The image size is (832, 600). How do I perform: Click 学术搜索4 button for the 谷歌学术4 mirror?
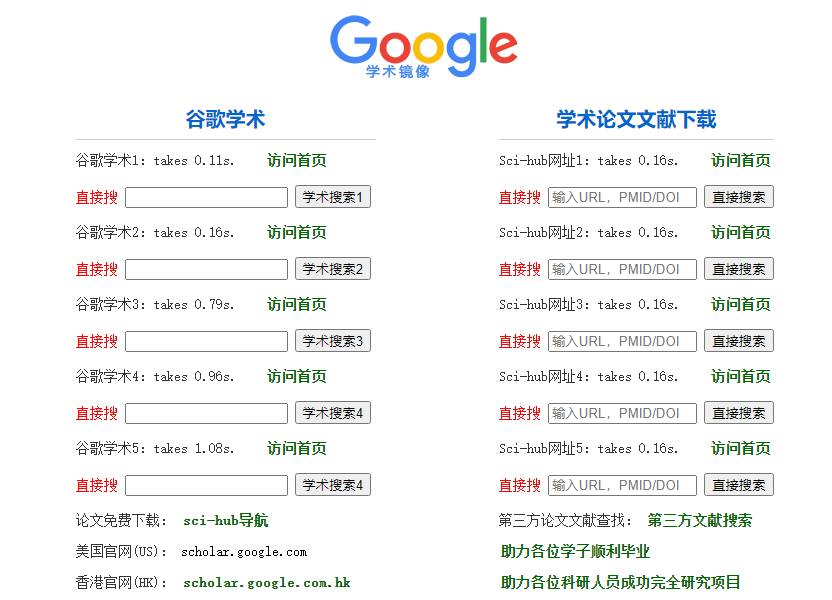pos(333,413)
